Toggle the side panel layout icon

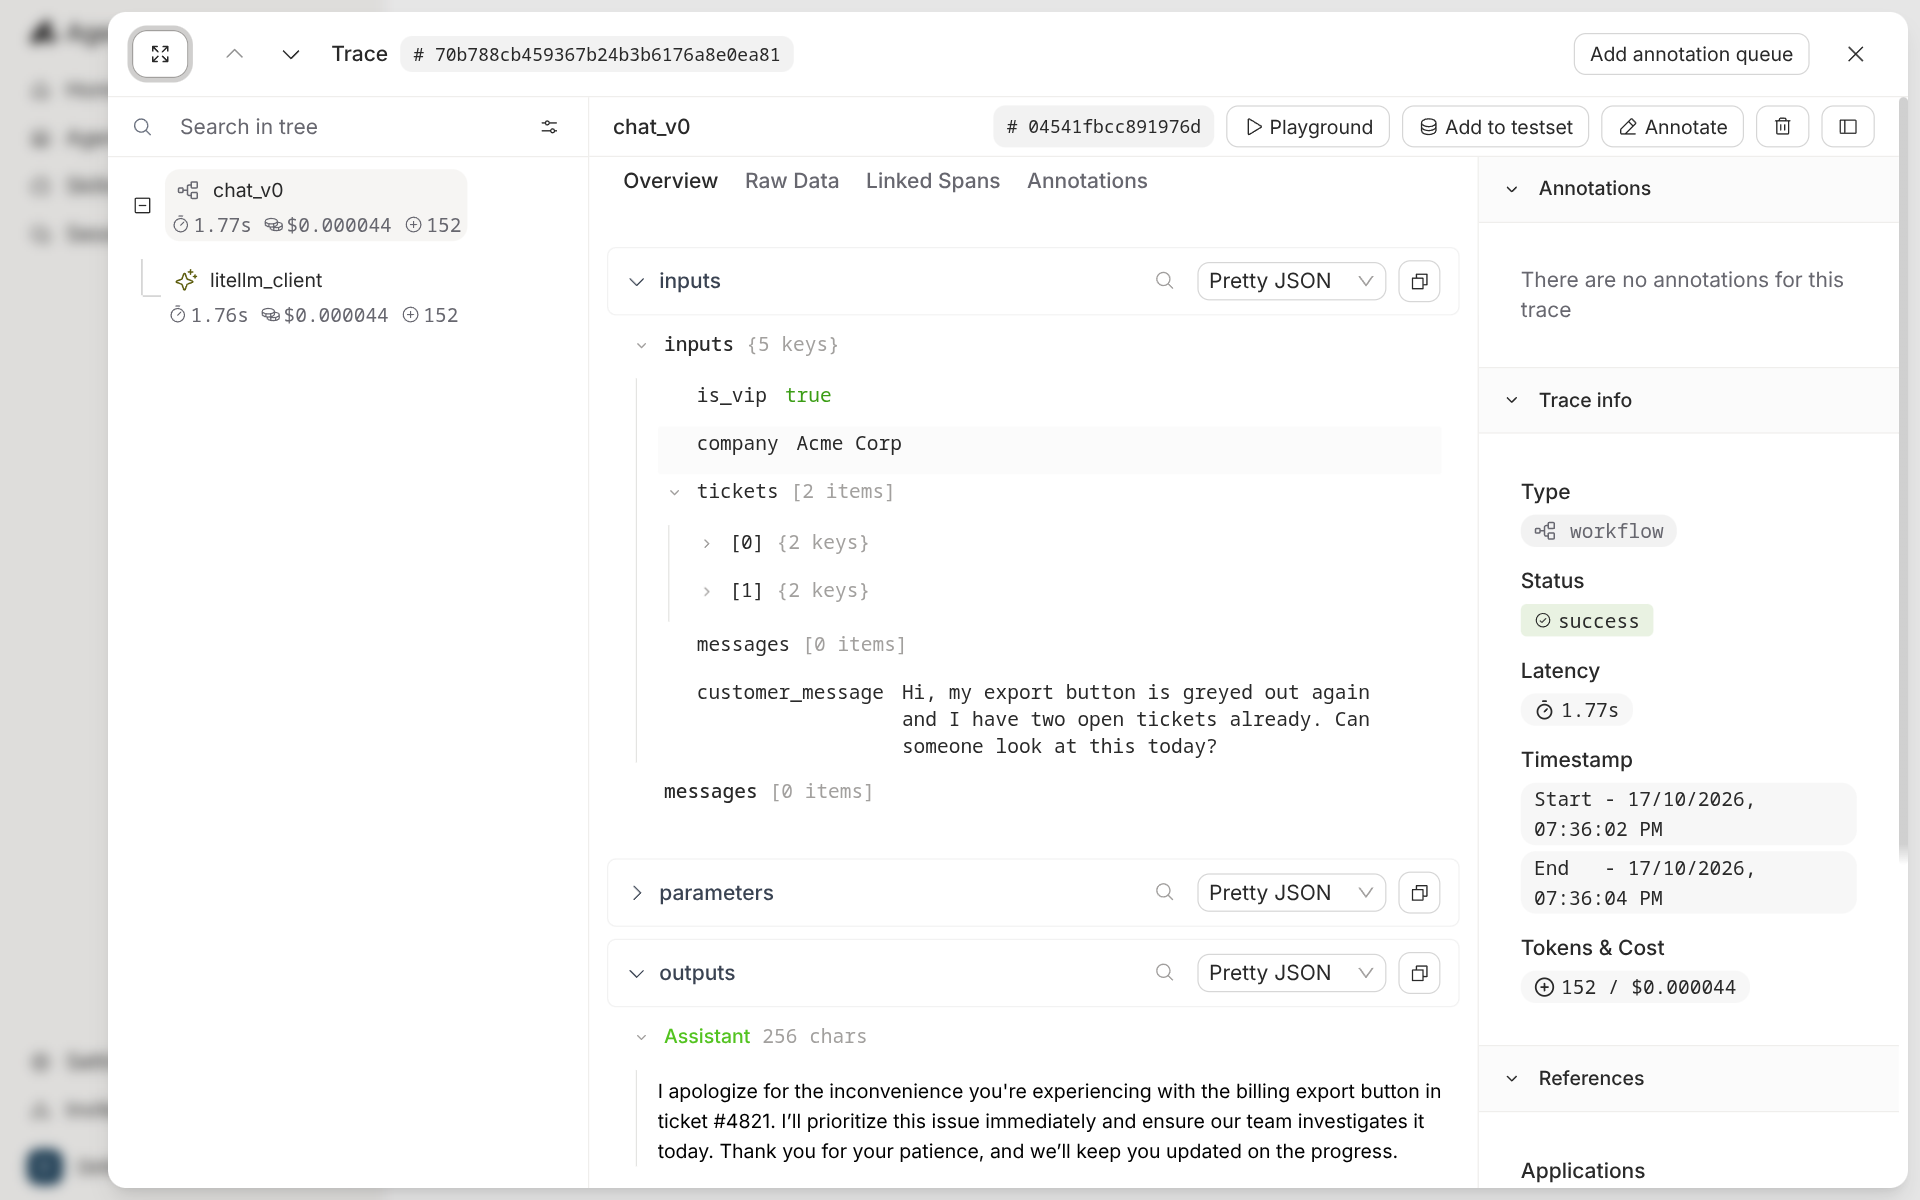(x=1848, y=127)
